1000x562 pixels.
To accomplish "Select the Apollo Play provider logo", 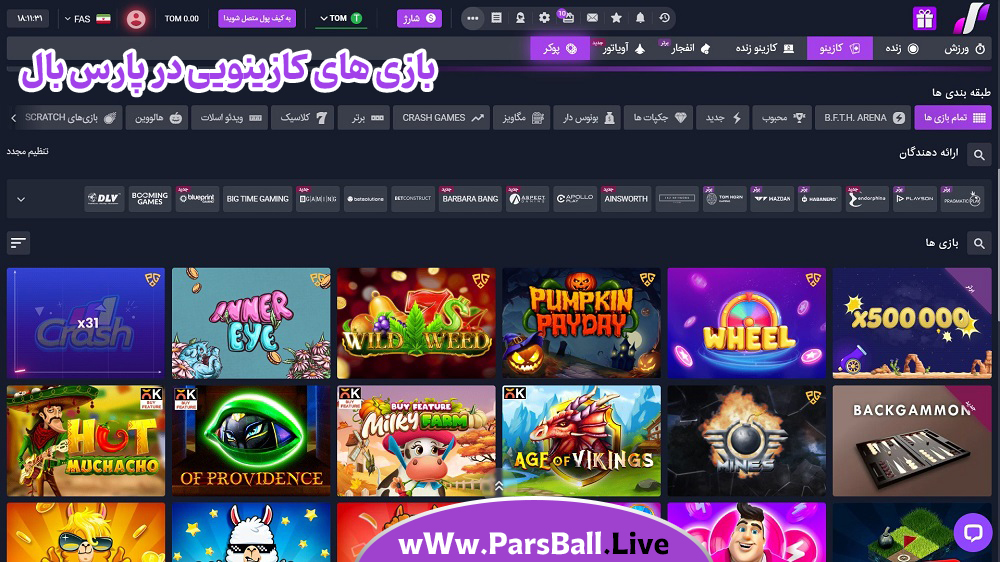I will (575, 199).
